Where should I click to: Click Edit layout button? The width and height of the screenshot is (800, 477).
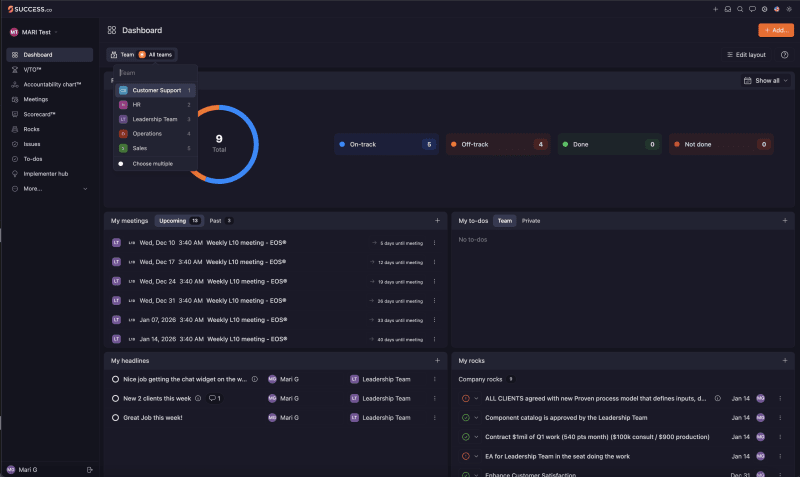[746, 55]
